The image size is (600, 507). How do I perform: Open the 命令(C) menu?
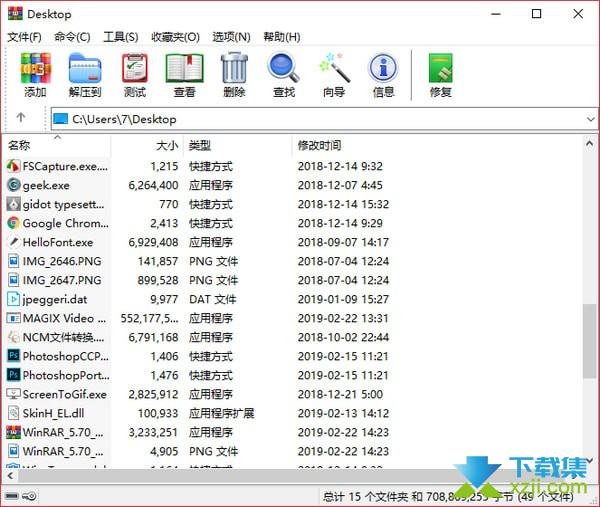tap(72, 37)
